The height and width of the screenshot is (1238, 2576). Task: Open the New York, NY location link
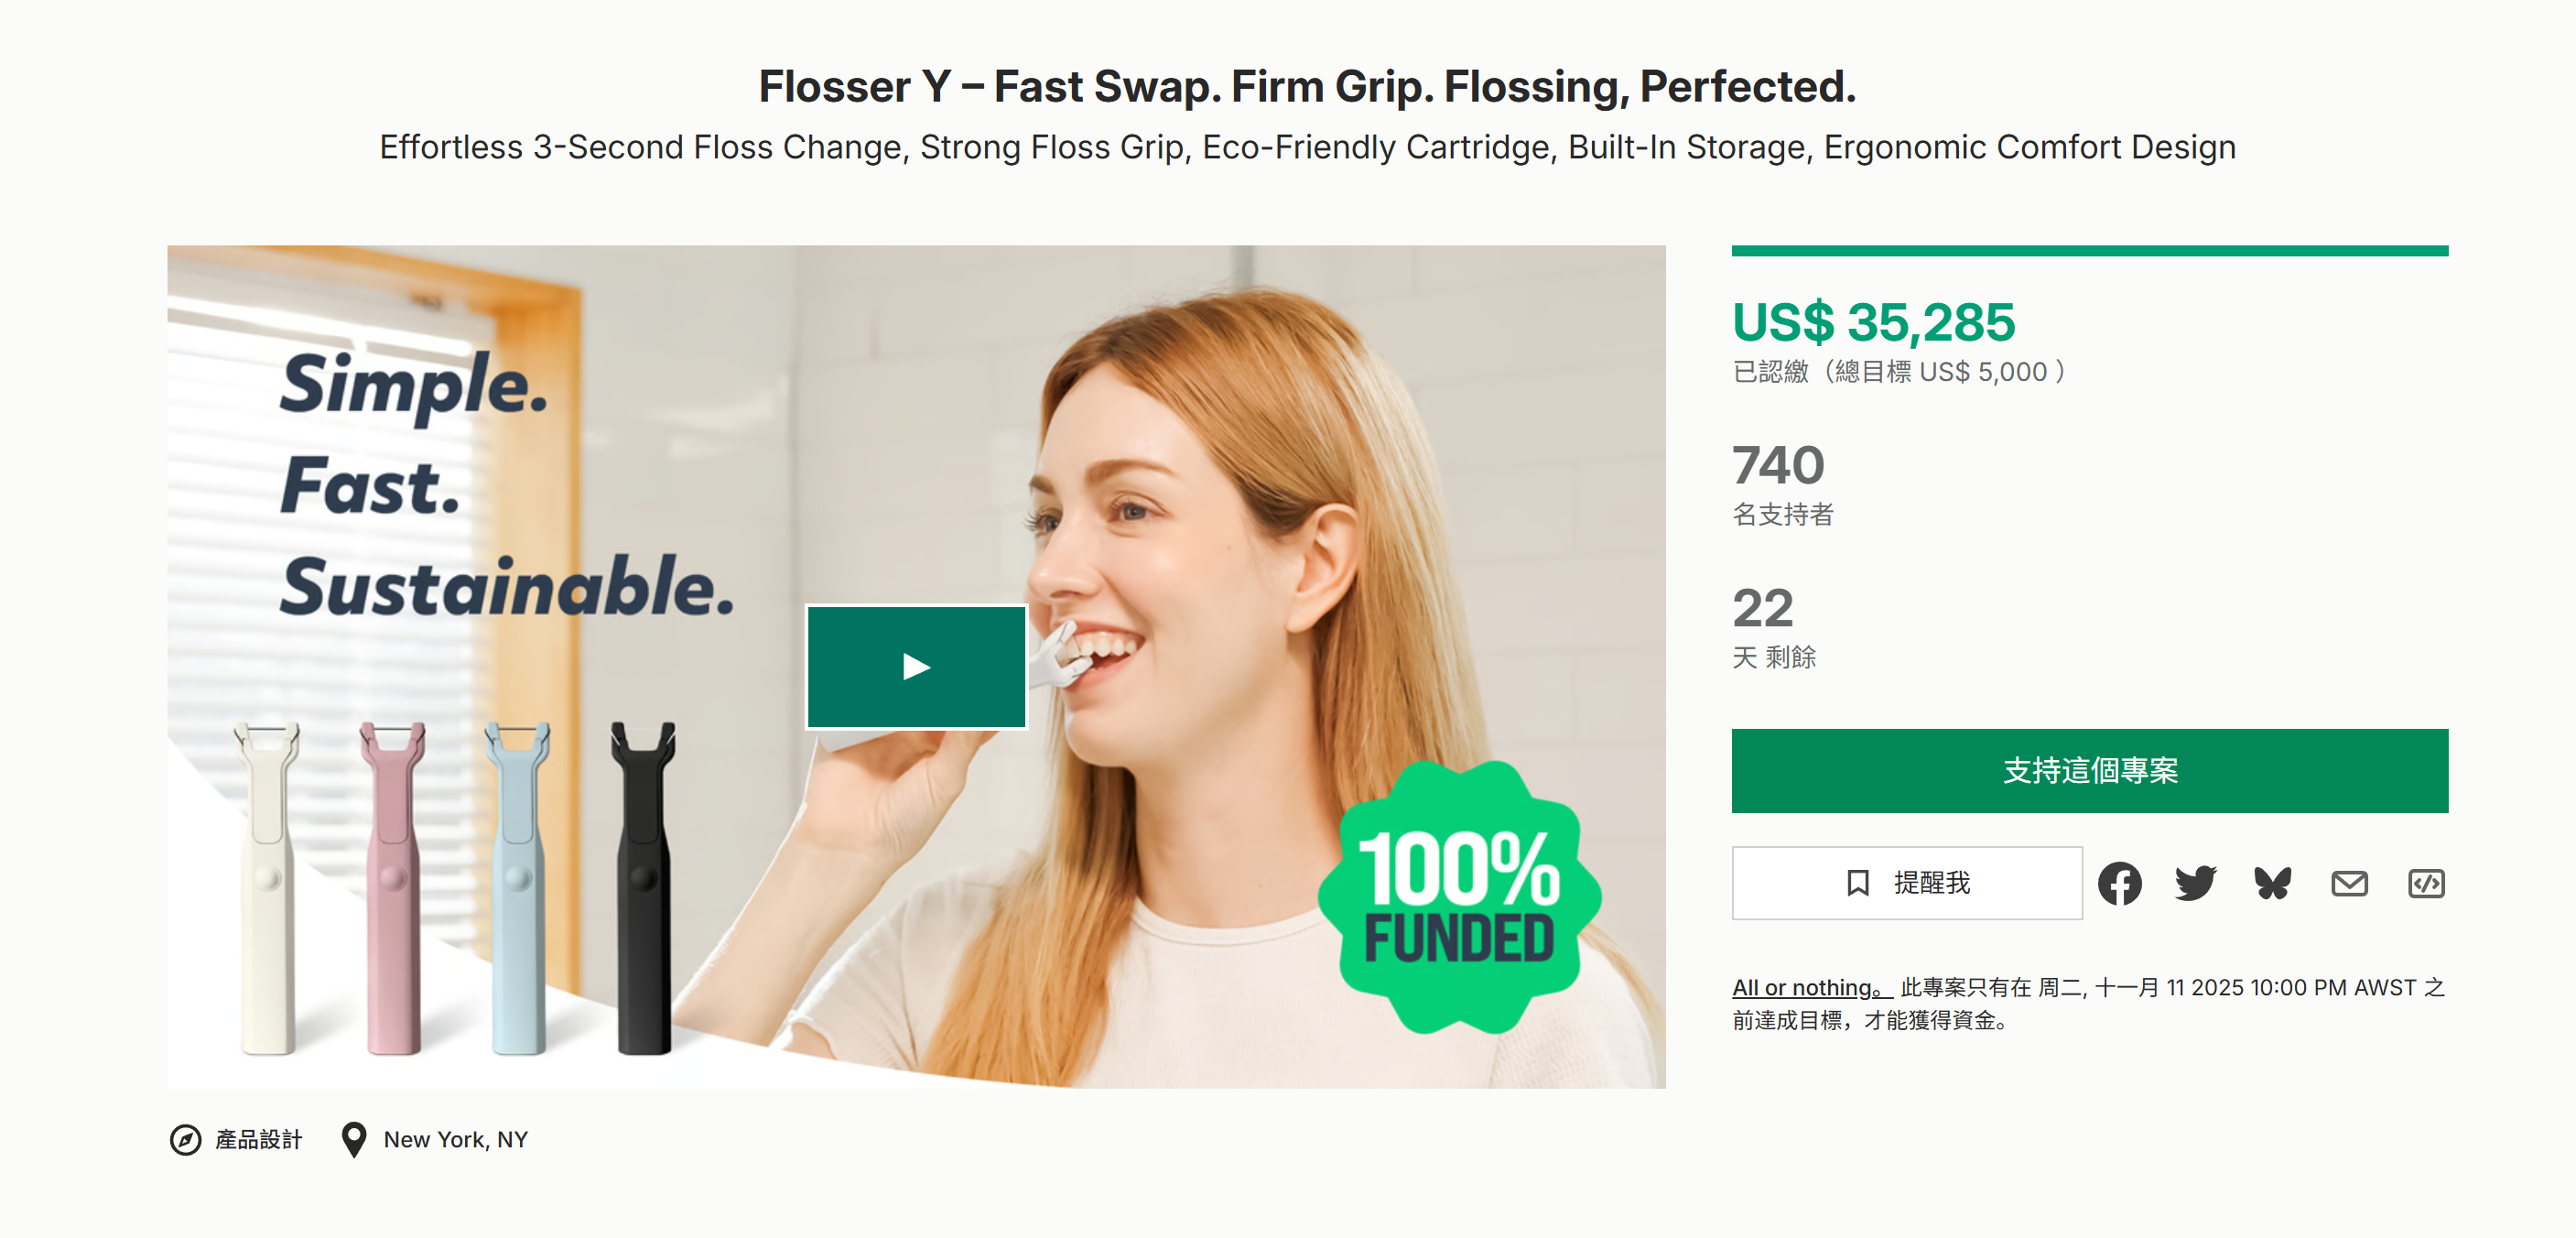(455, 1139)
